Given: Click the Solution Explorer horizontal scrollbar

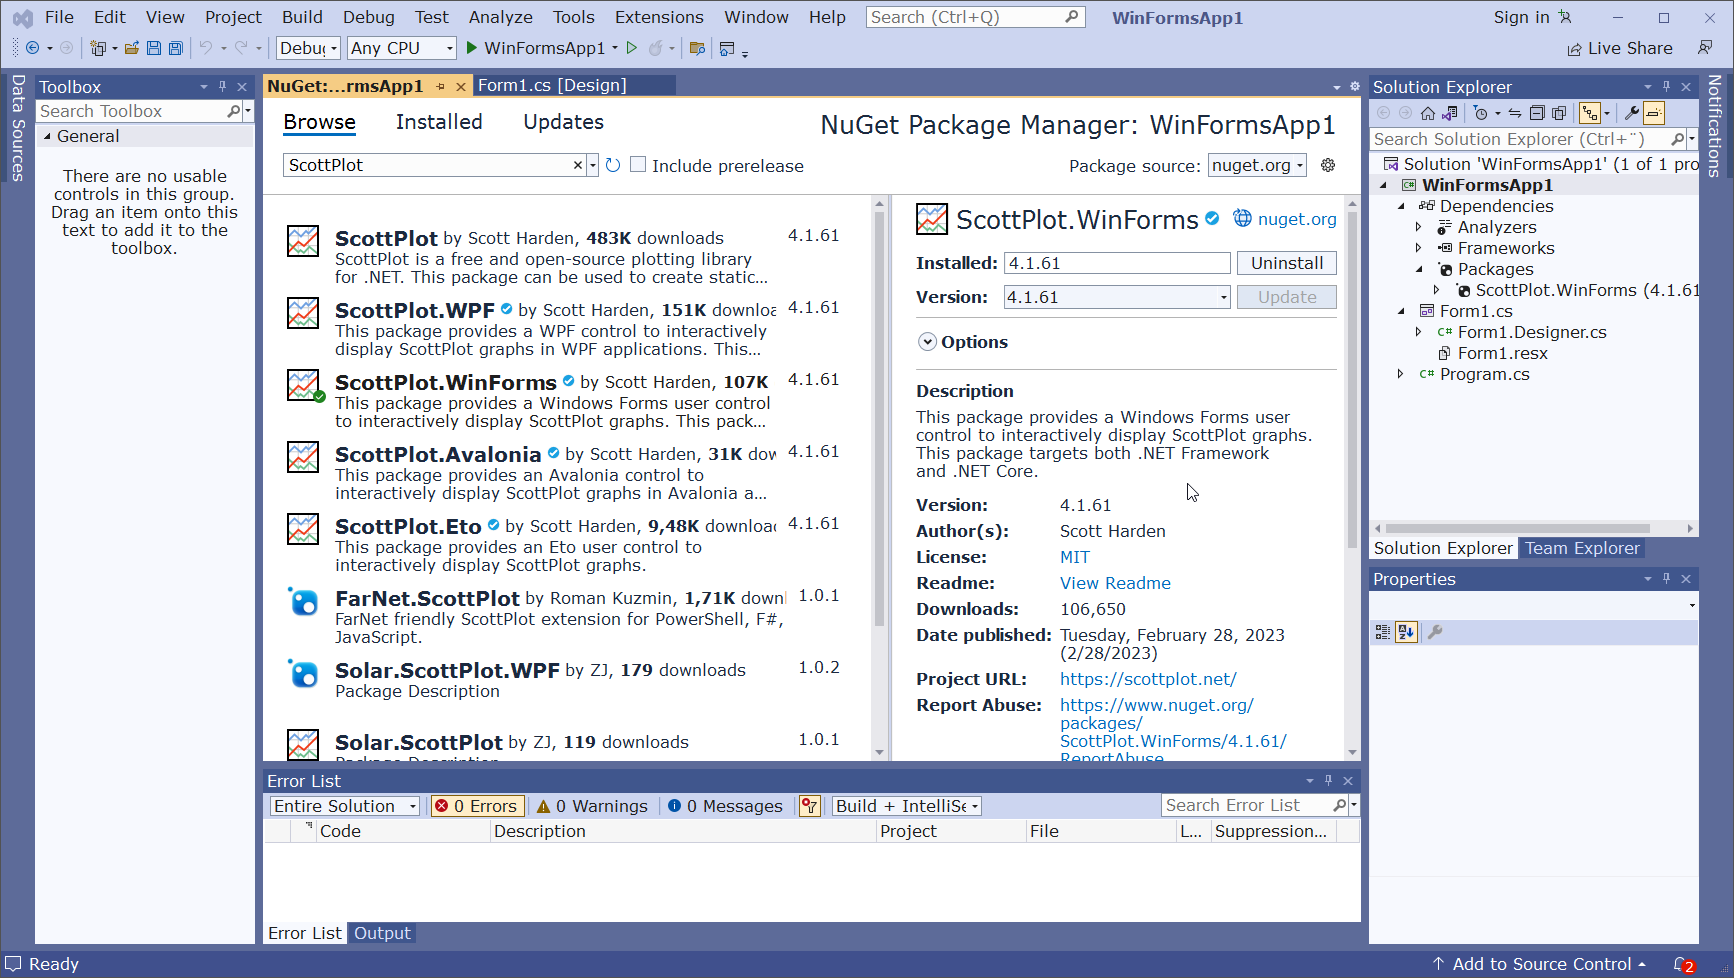Looking at the screenshot, I should tap(1517, 528).
